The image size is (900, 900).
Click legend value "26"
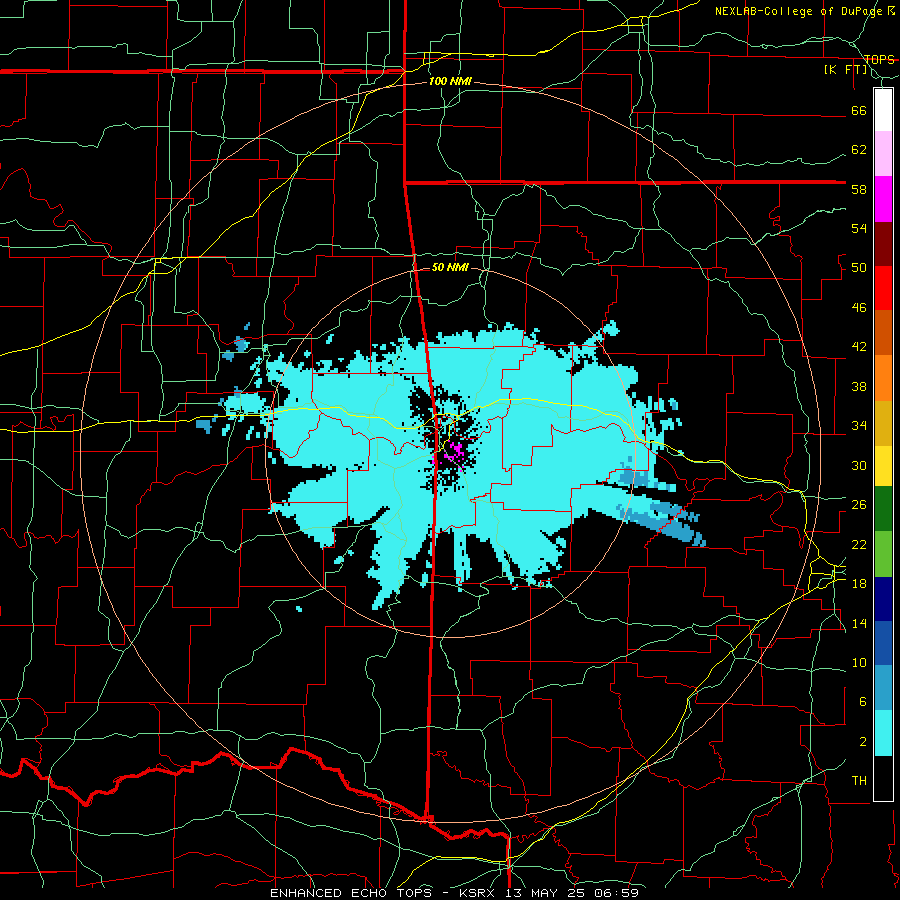[859, 505]
